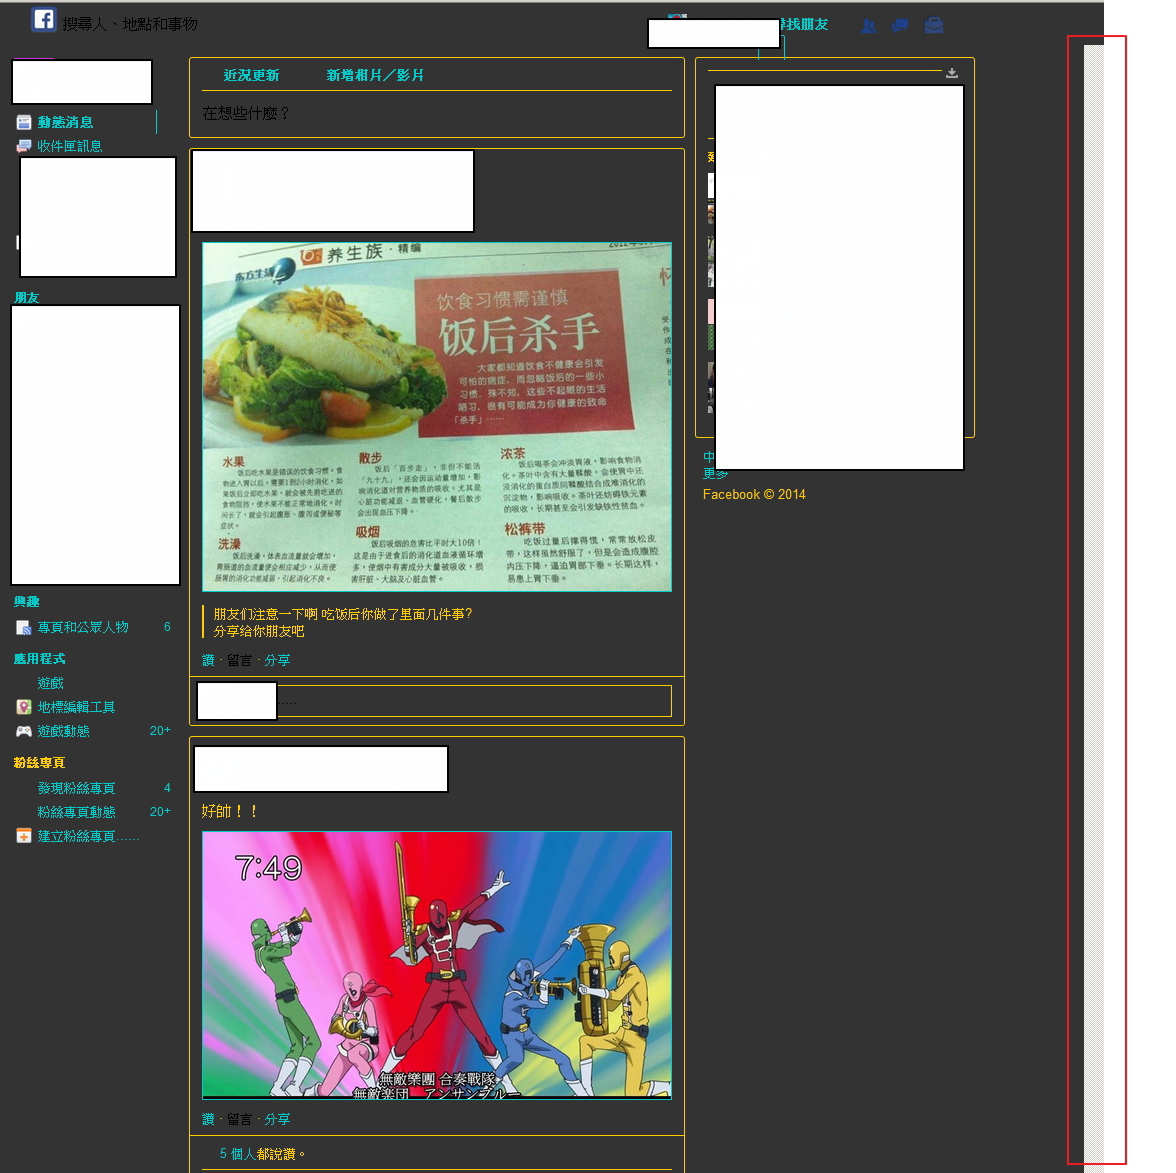Switch to the 近況更新 tab
Image resolution: width=1176 pixels, height=1173 pixels.
tap(251, 75)
